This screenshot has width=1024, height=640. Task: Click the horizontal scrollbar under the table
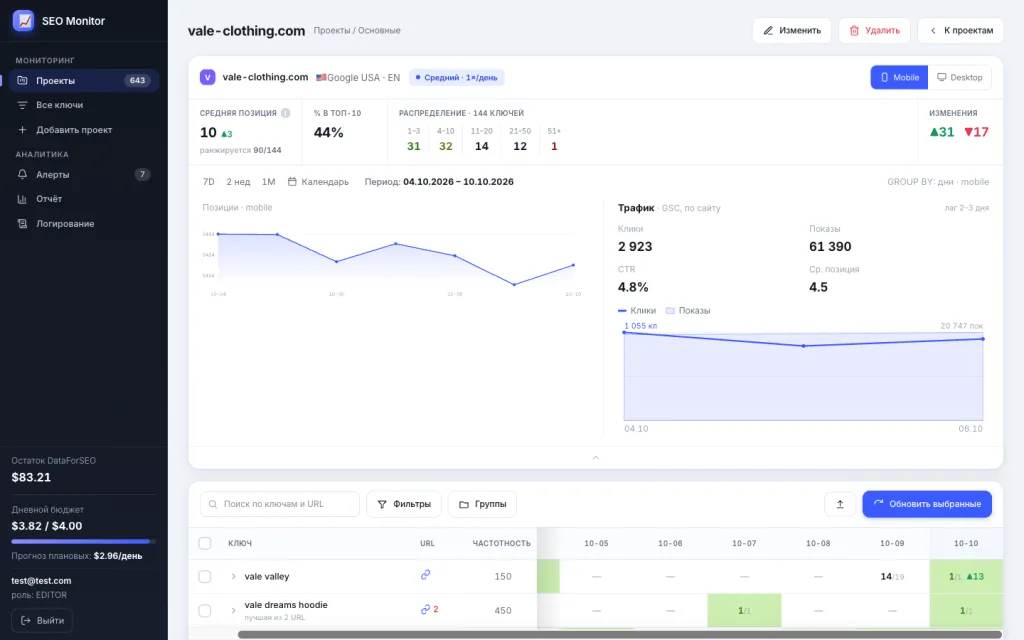coord(620,634)
